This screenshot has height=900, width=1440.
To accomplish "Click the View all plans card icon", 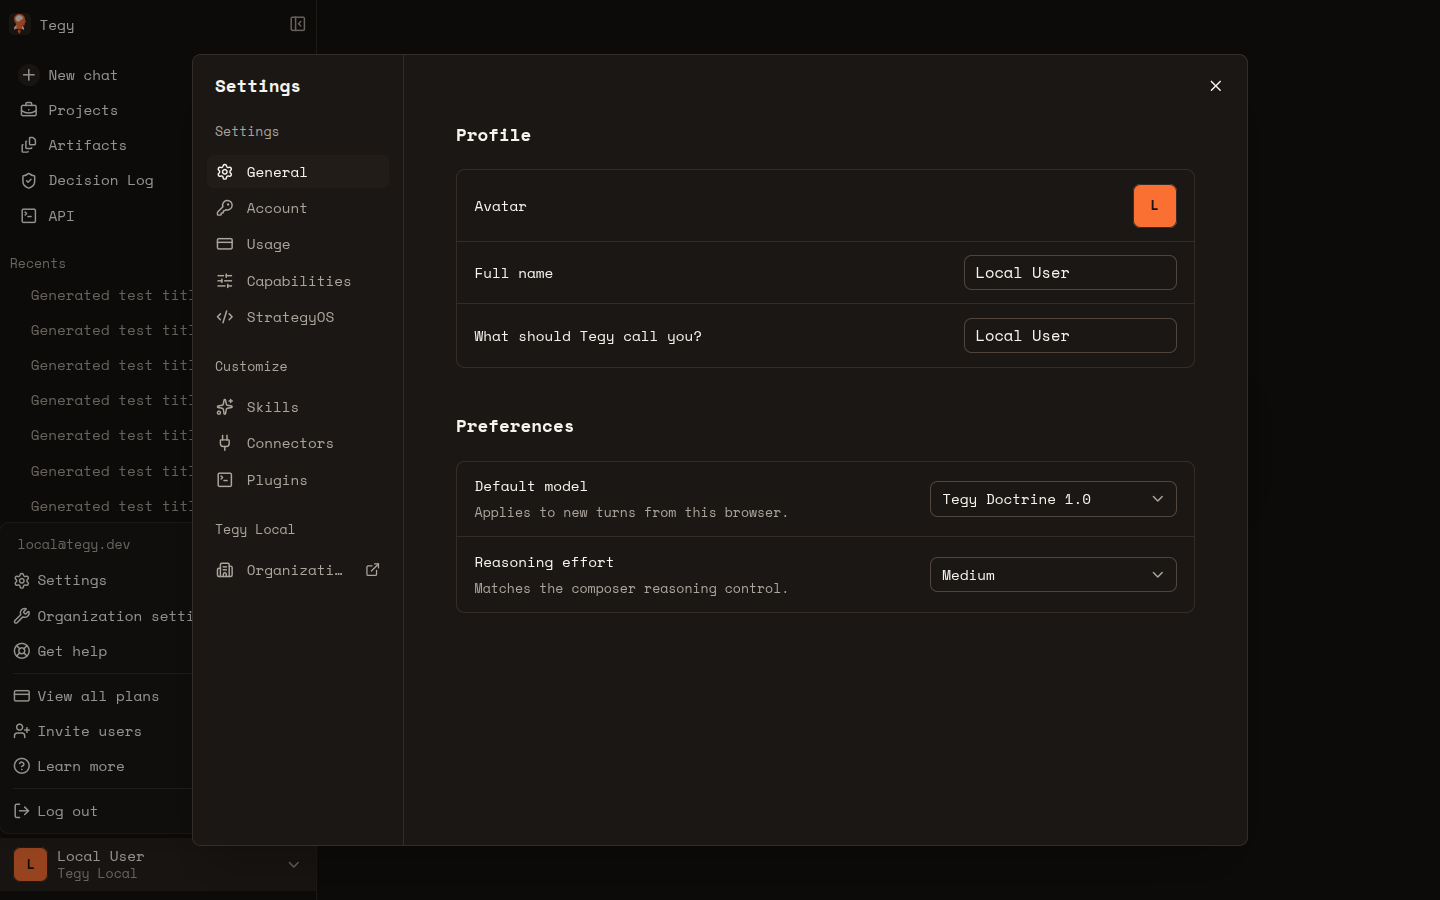I will [22, 696].
